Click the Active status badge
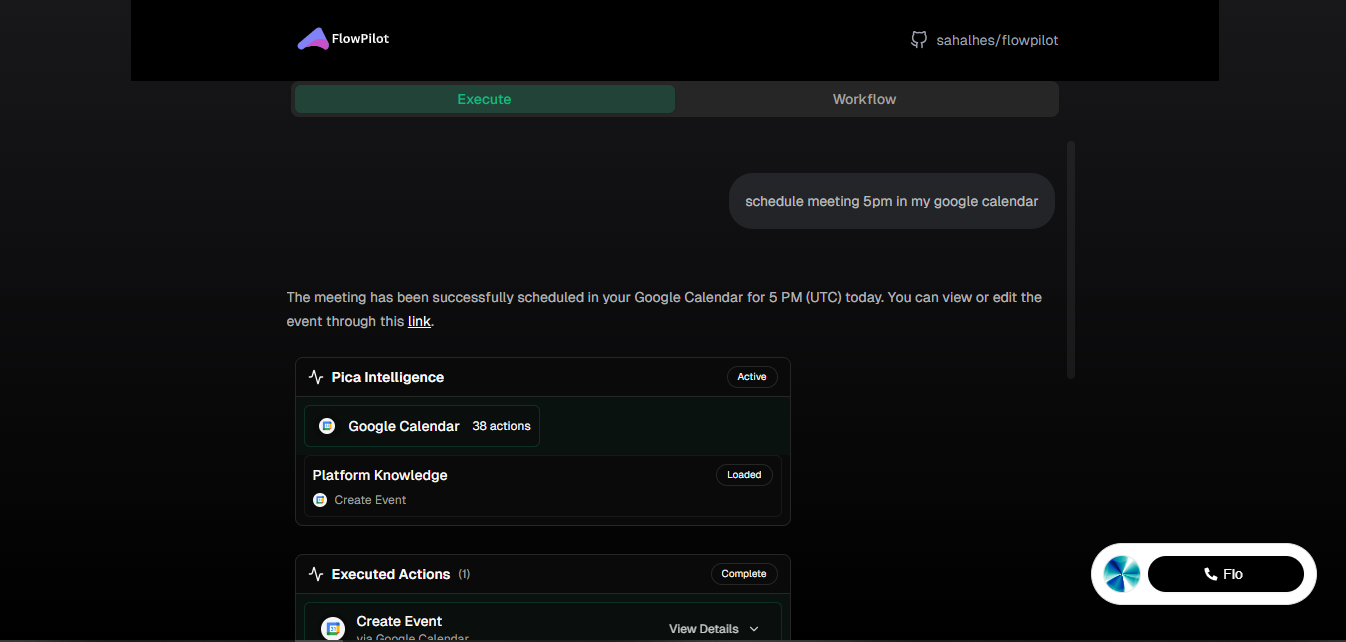 752,377
